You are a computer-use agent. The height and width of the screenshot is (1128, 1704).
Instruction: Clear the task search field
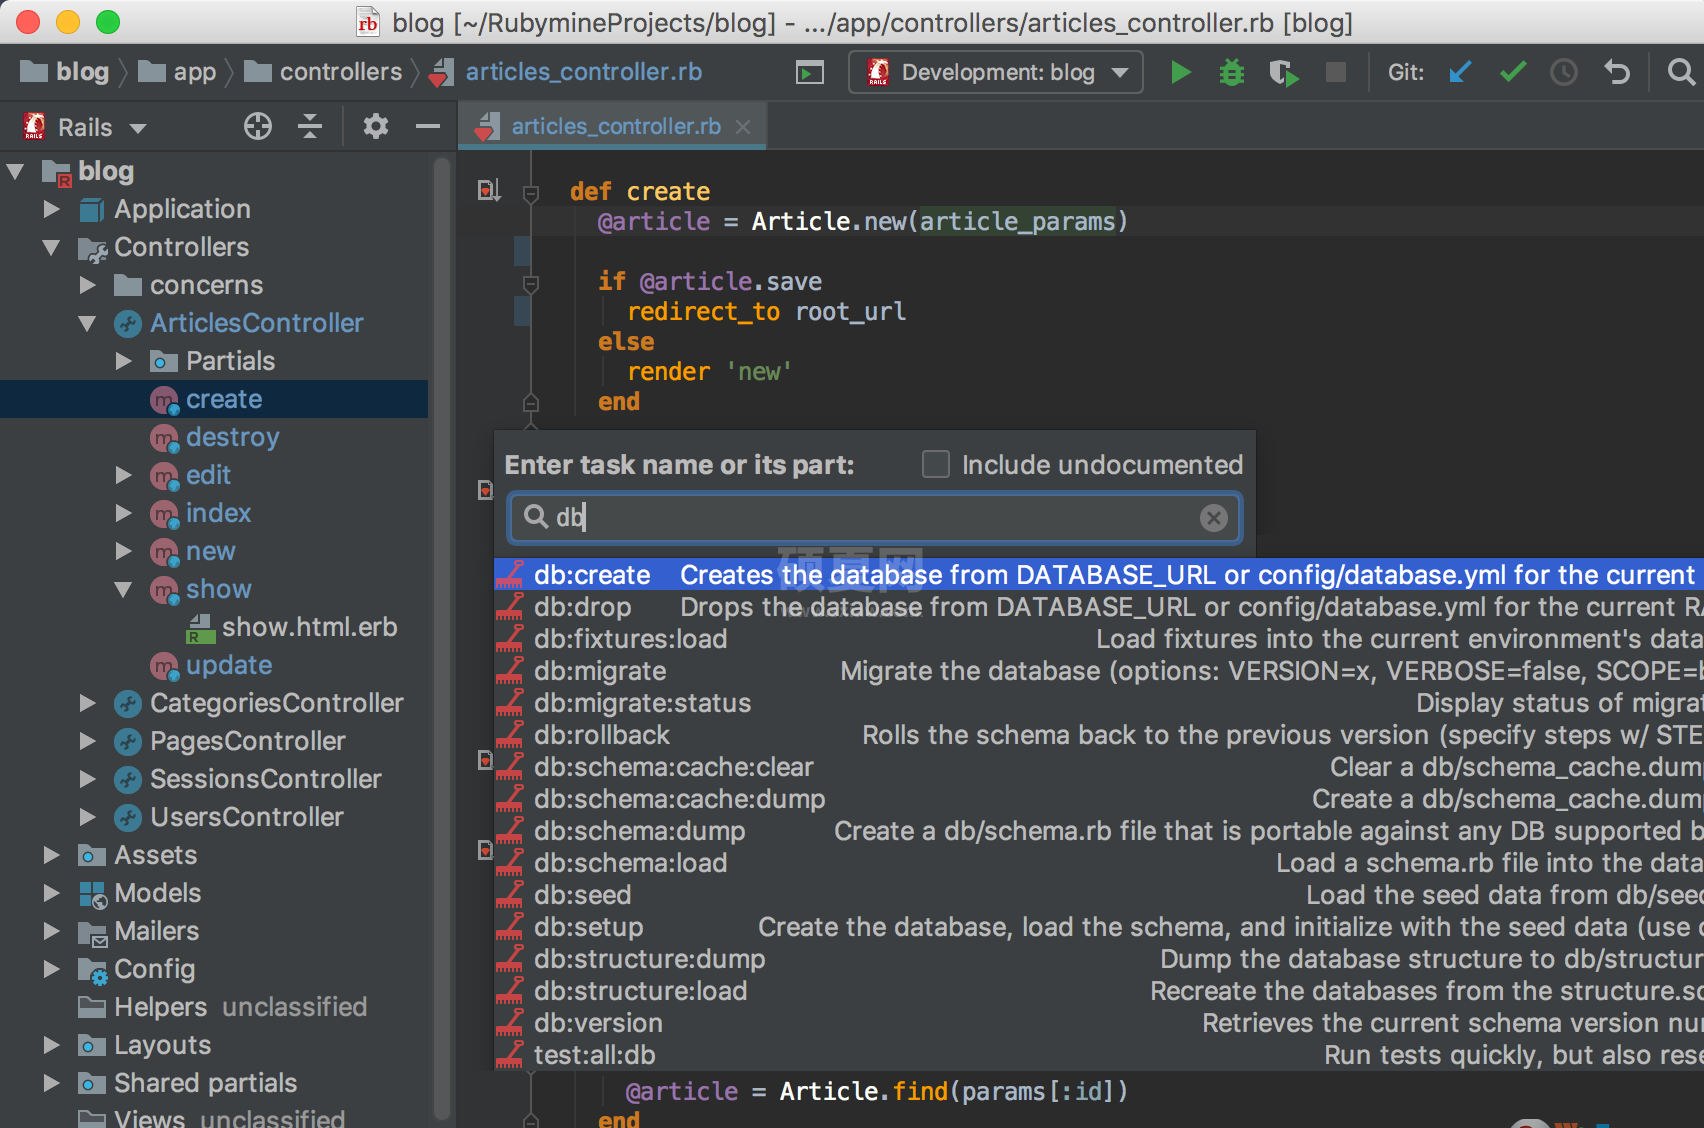pos(1213,518)
